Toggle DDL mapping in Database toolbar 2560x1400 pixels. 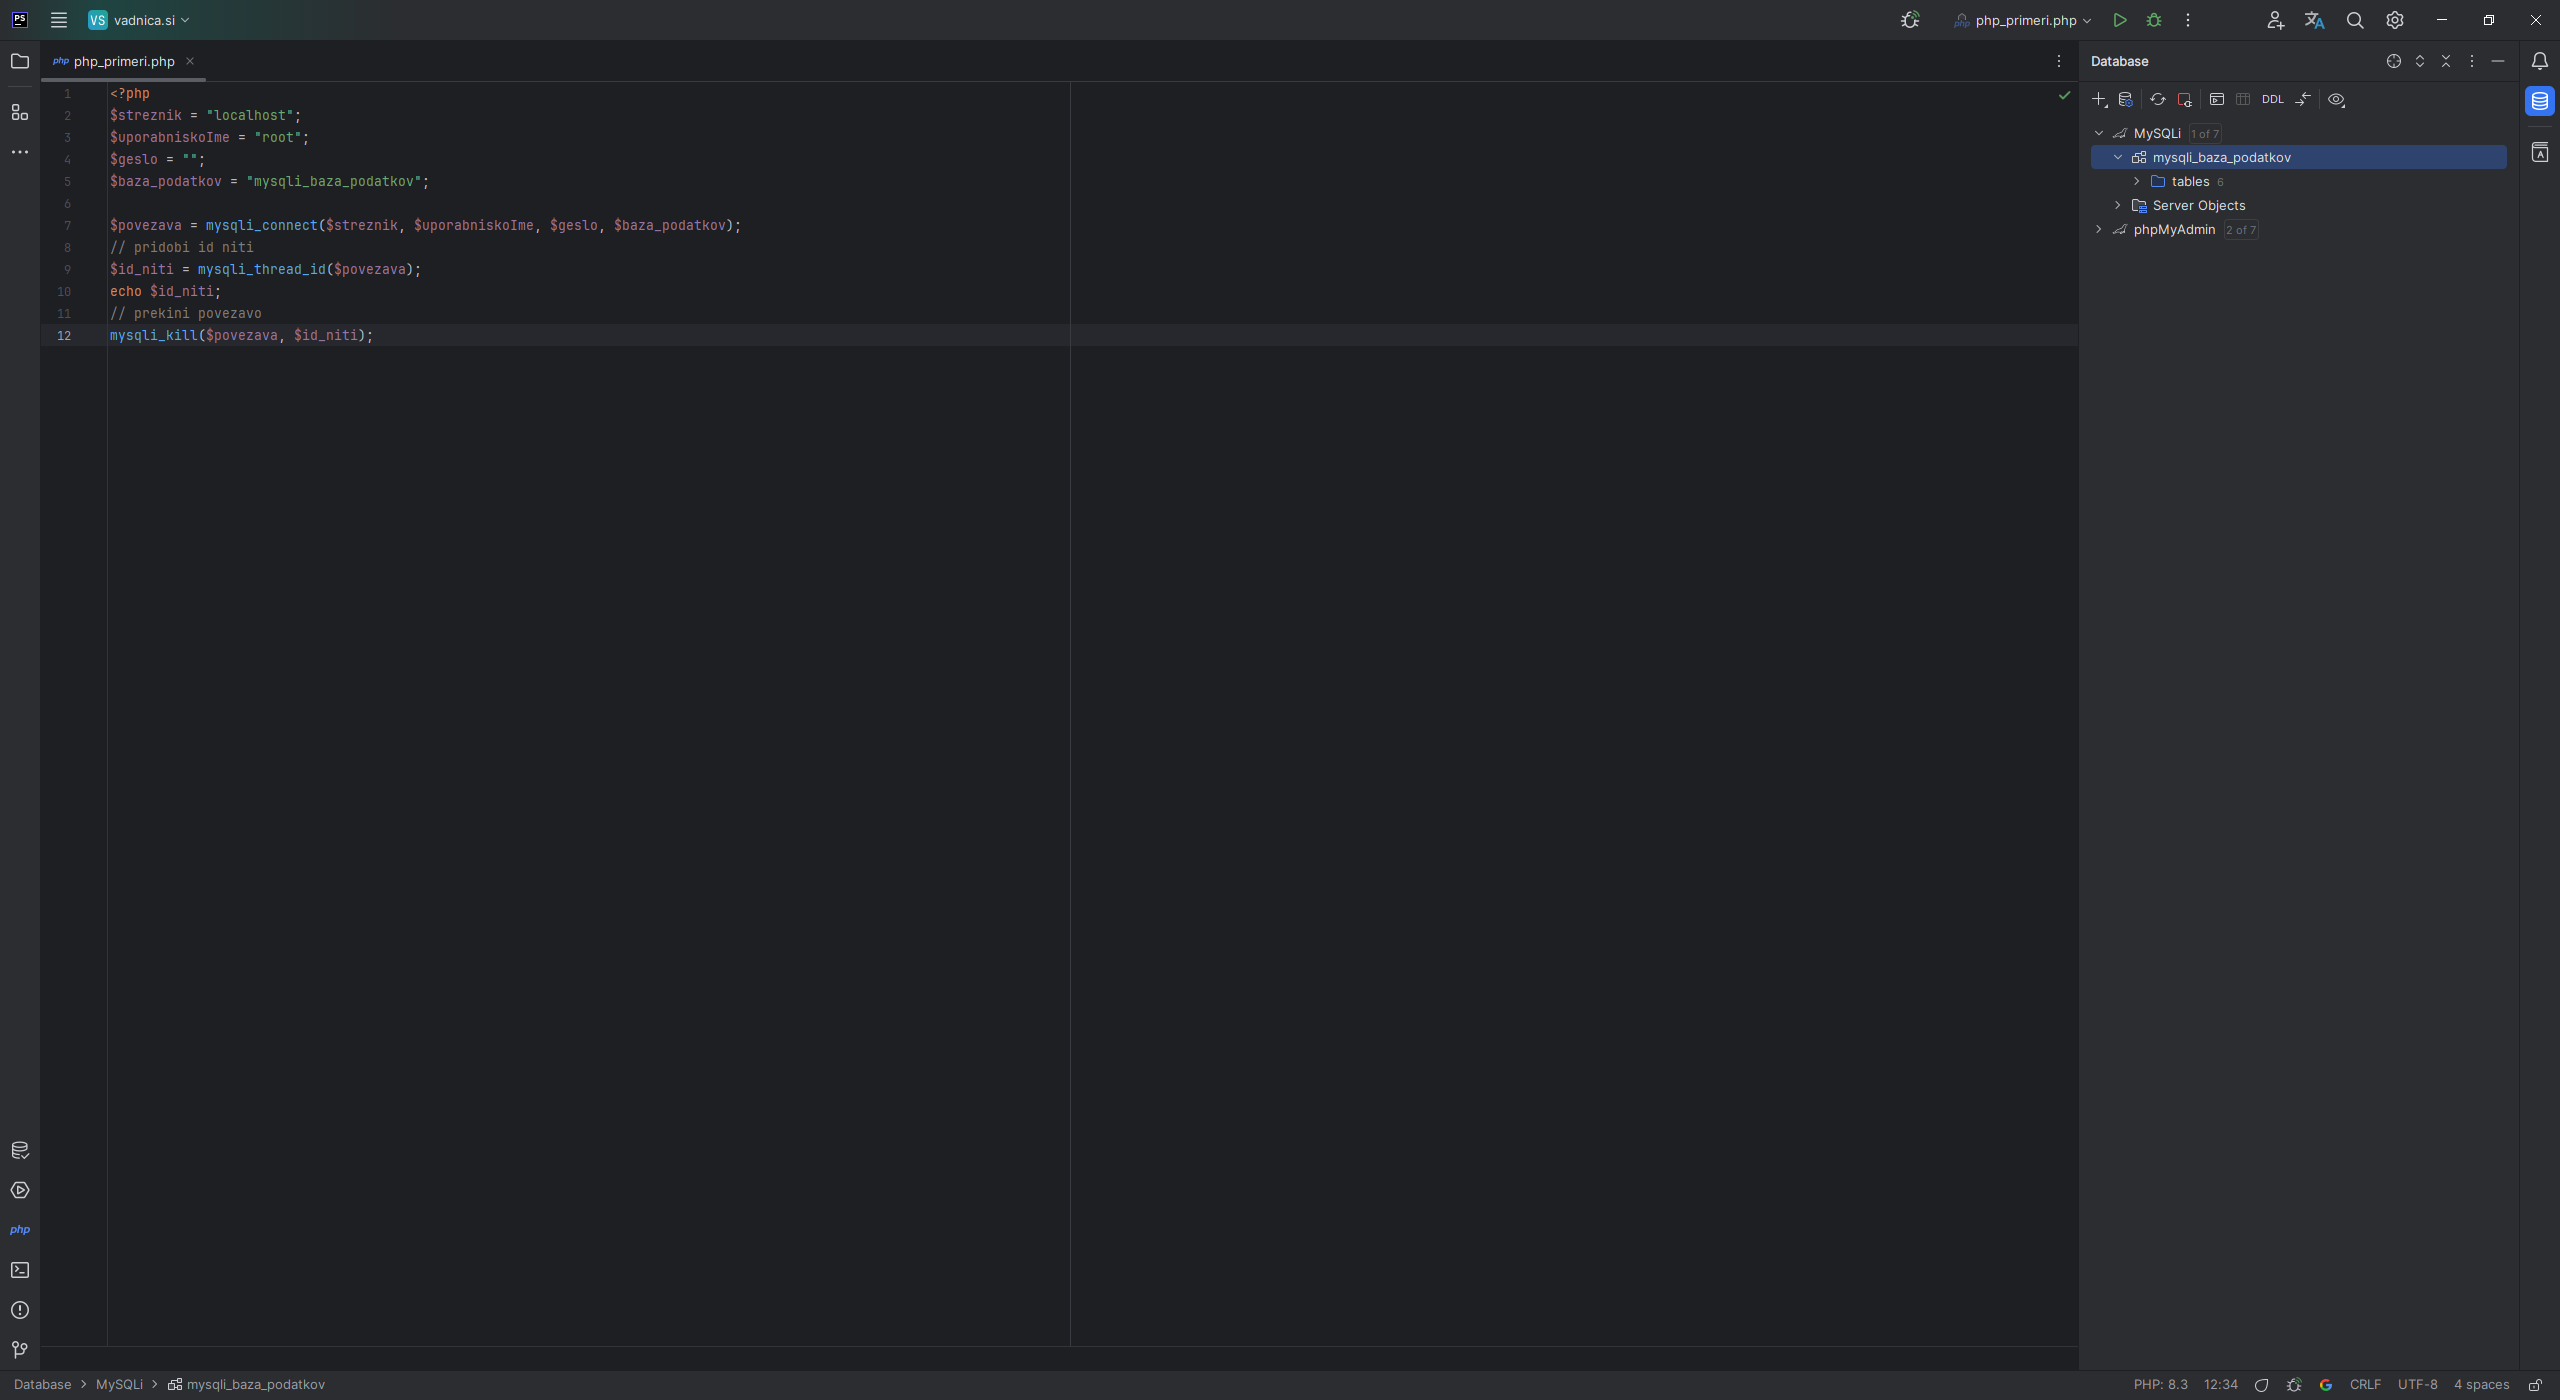(x=2274, y=99)
